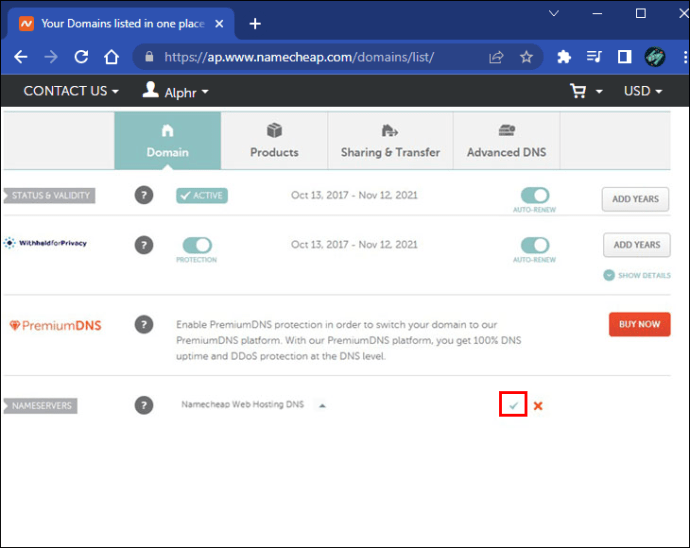Open help for WithheldforPrivacy
The image size is (690, 548).
[144, 245]
